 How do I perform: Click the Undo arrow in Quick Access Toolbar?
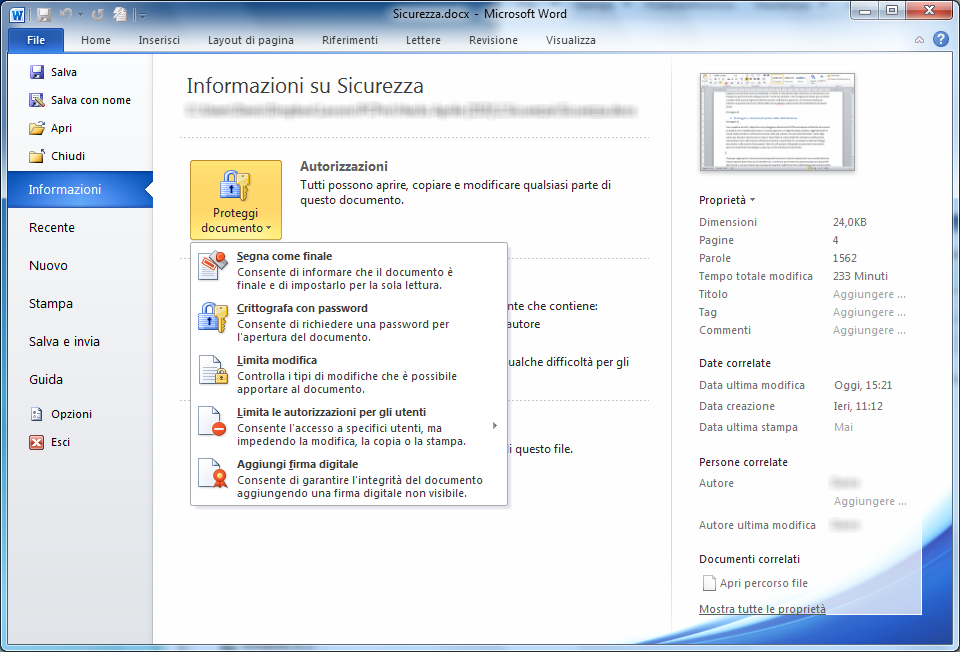point(66,14)
